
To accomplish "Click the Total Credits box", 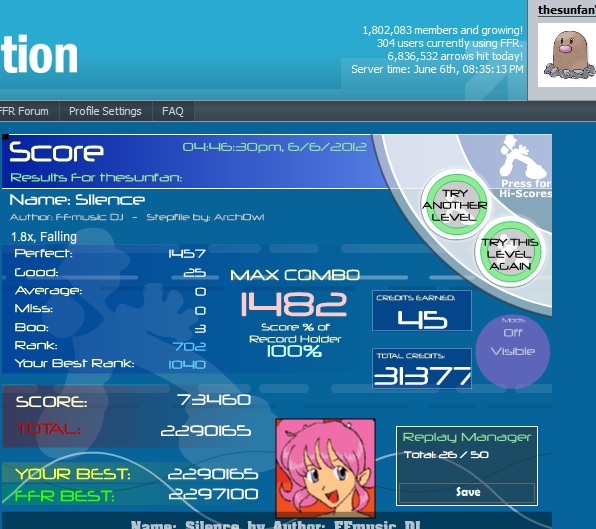I will coord(422,369).
